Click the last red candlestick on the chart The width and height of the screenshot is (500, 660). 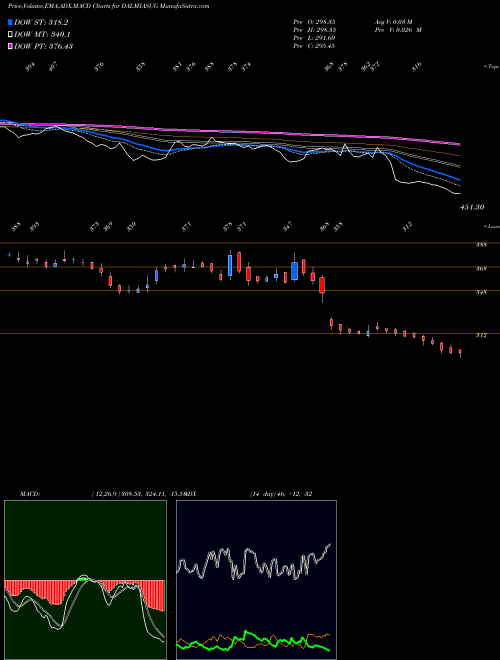[460, 352]
